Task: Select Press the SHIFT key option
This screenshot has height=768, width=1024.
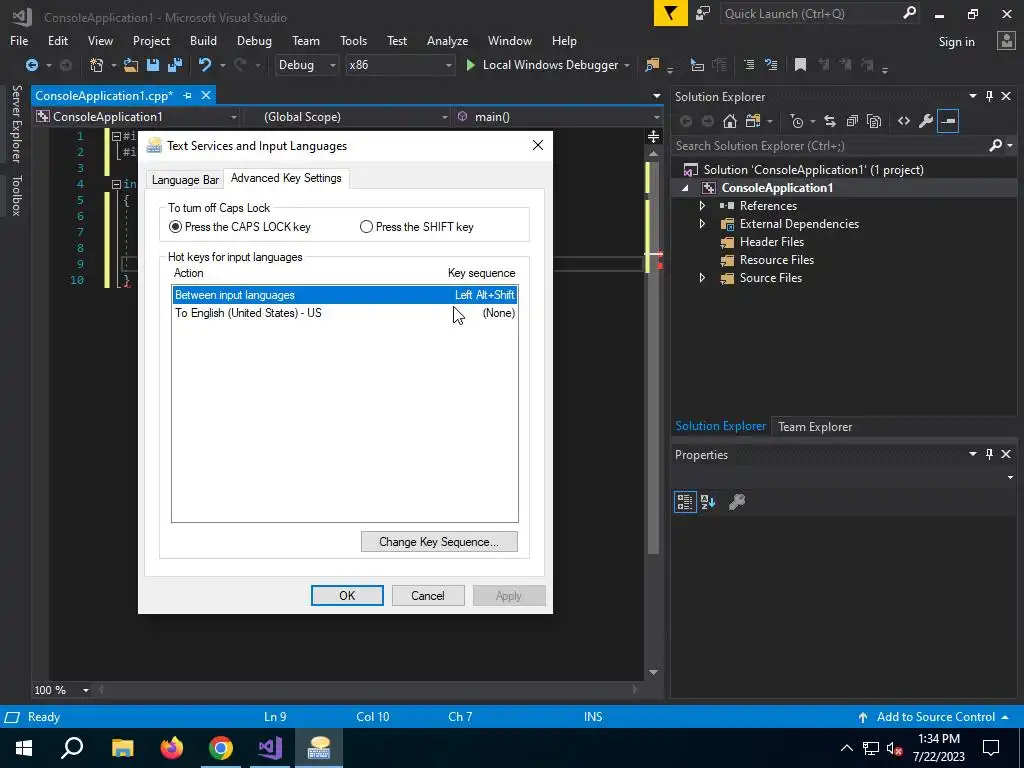Action: [x=417, y=227]
